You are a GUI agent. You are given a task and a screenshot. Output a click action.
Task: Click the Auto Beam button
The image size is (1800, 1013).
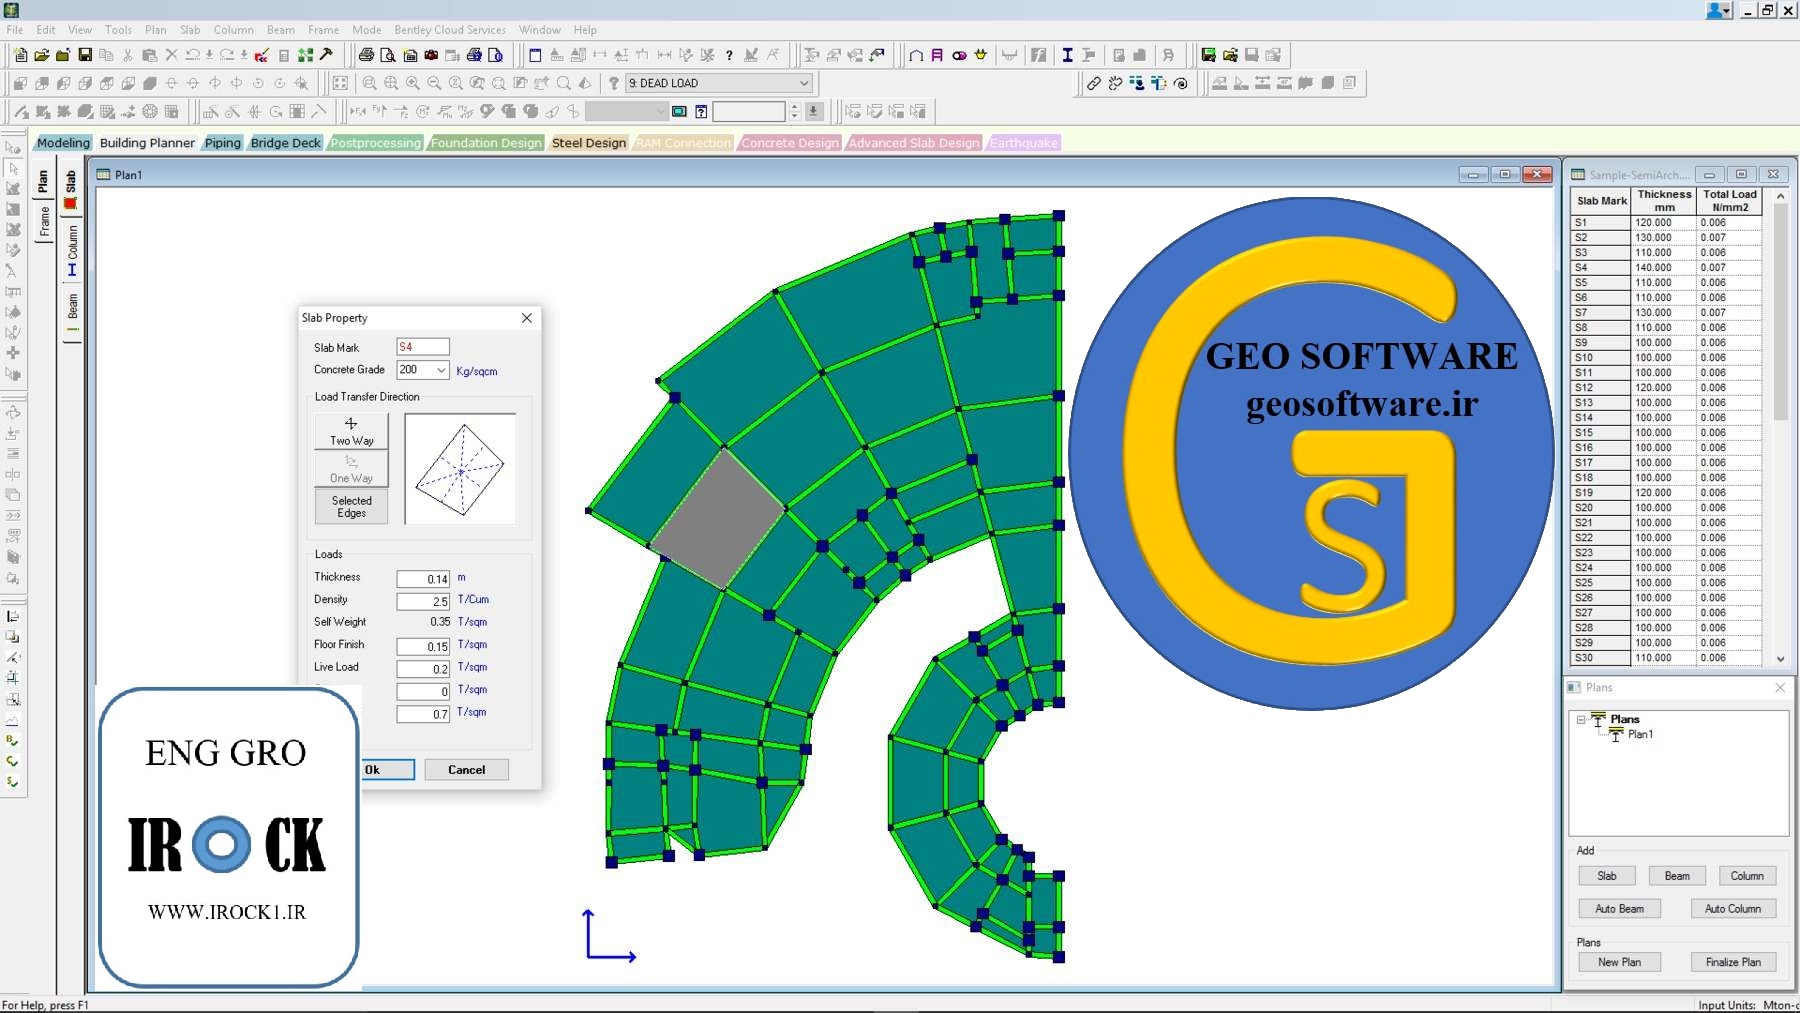tap(1619, 908)
